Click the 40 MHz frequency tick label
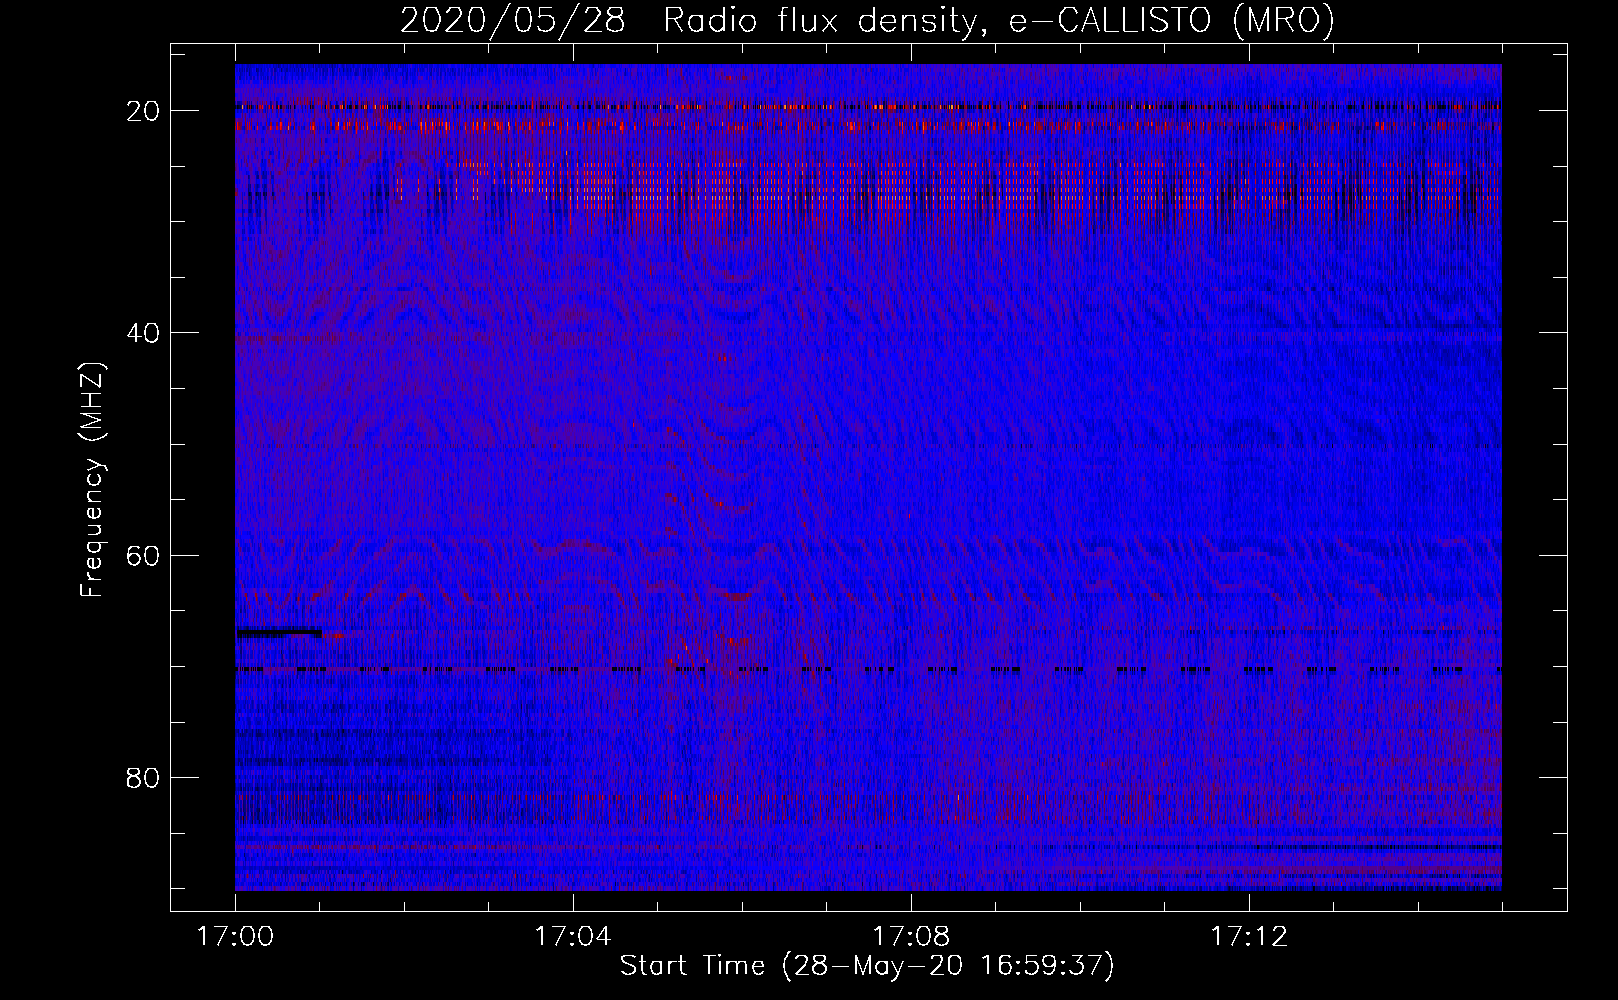1618x1000 pixels. 144,333
